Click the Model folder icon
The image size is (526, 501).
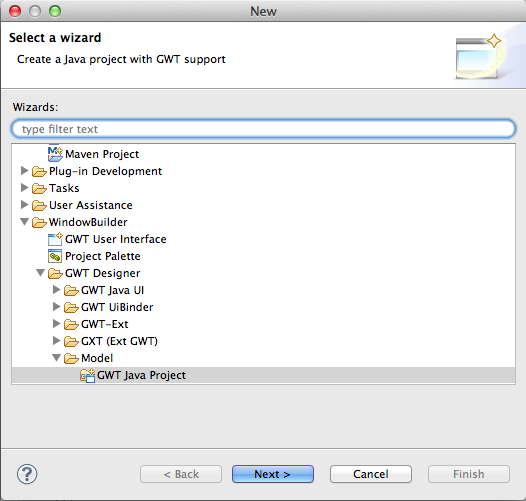click(71, 358)
